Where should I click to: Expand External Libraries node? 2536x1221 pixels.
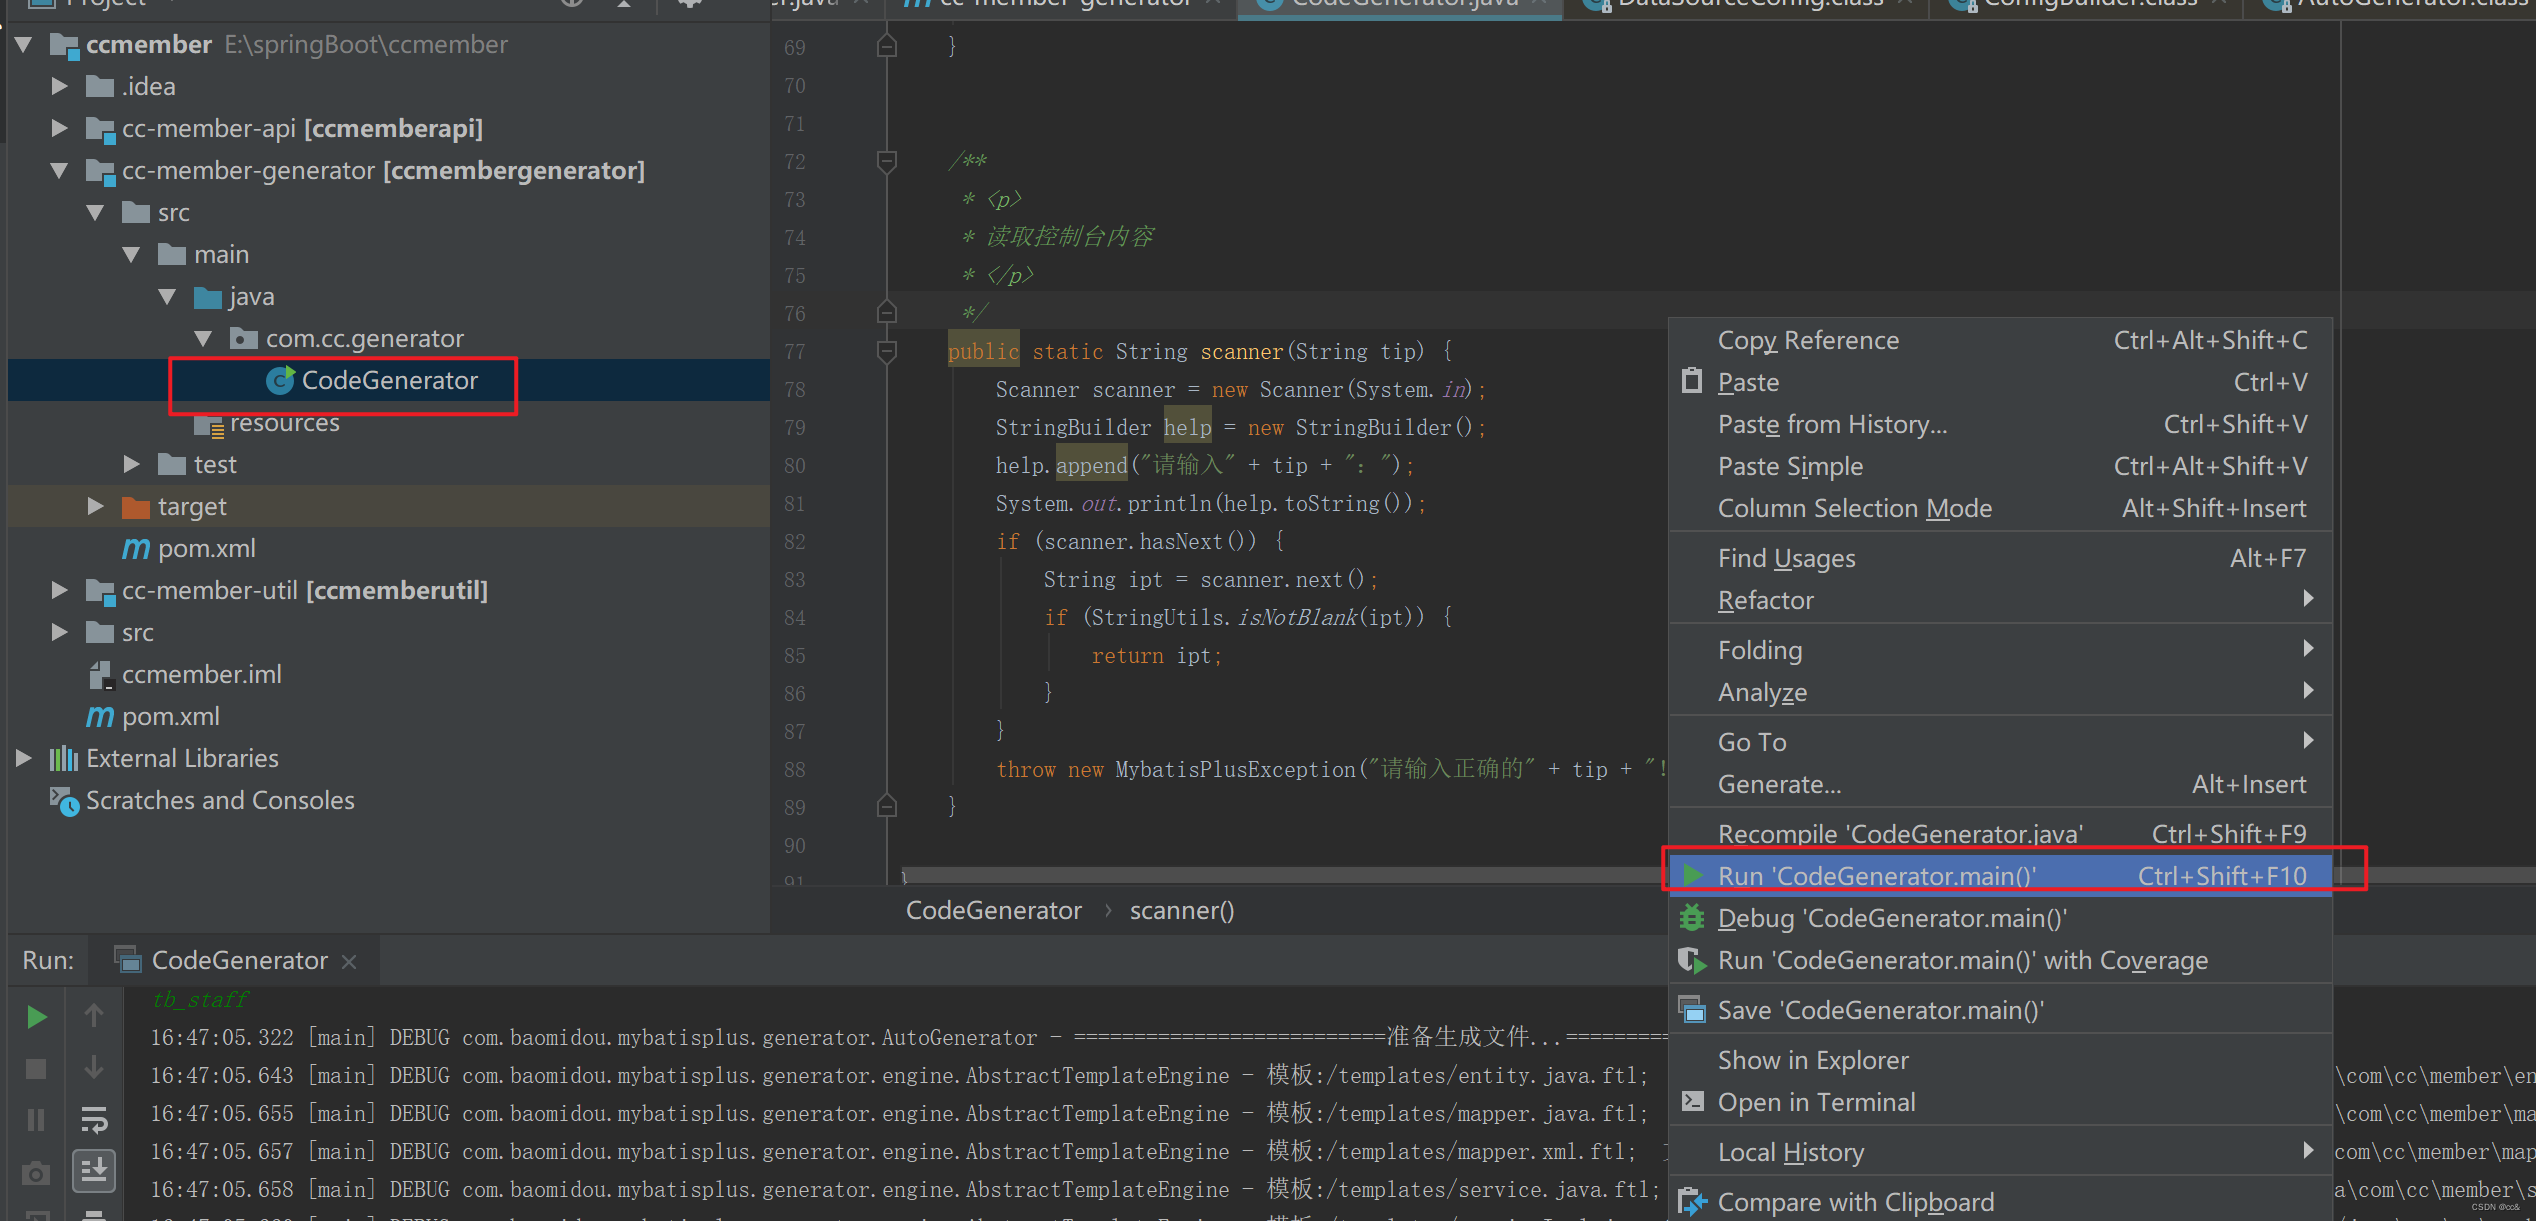tap(24, 758)
